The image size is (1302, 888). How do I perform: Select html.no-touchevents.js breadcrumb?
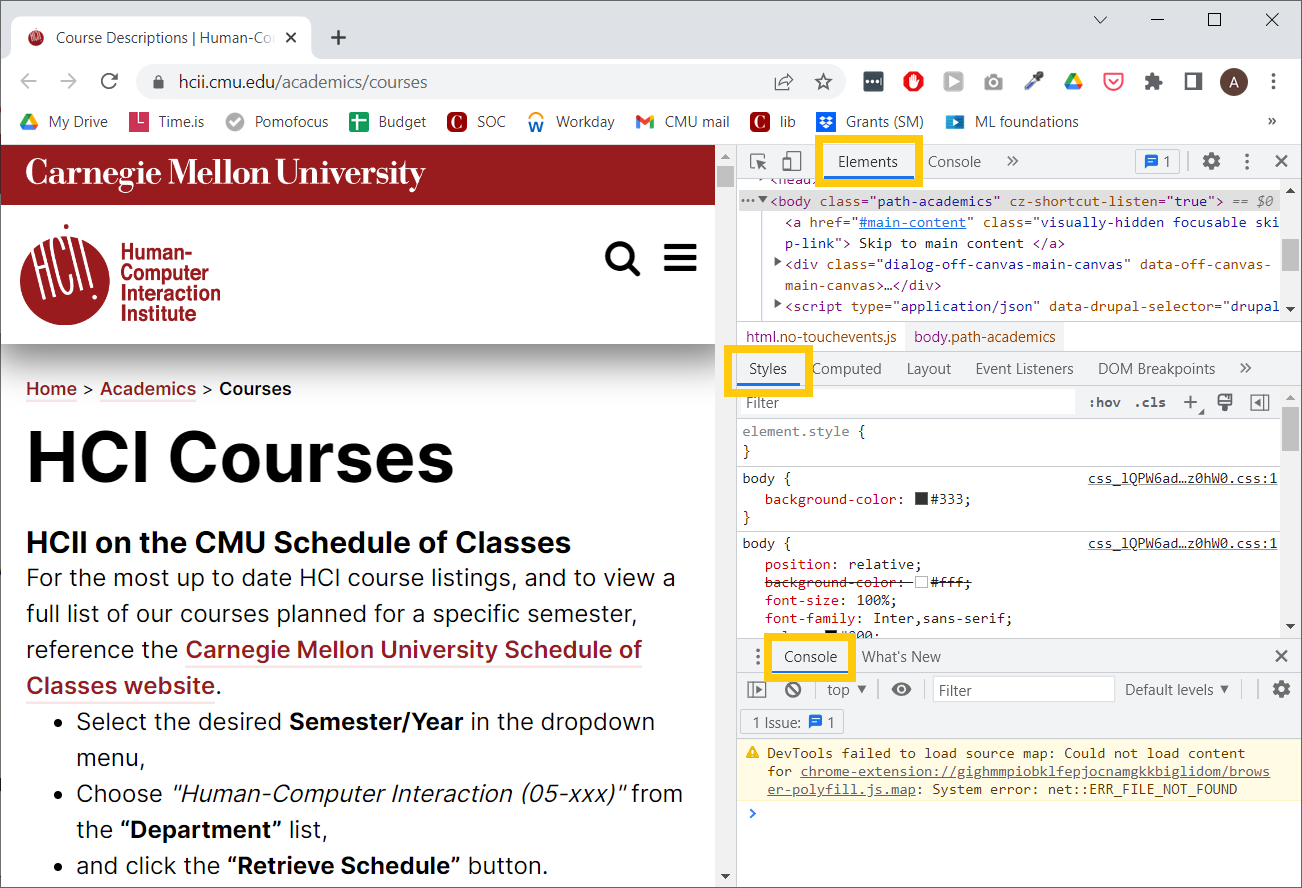coord(821,337)
